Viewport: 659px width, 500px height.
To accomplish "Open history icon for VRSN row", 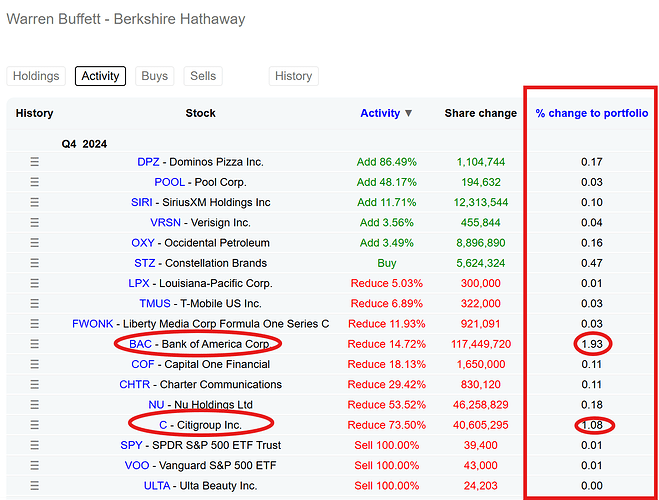I will (34, 222).
